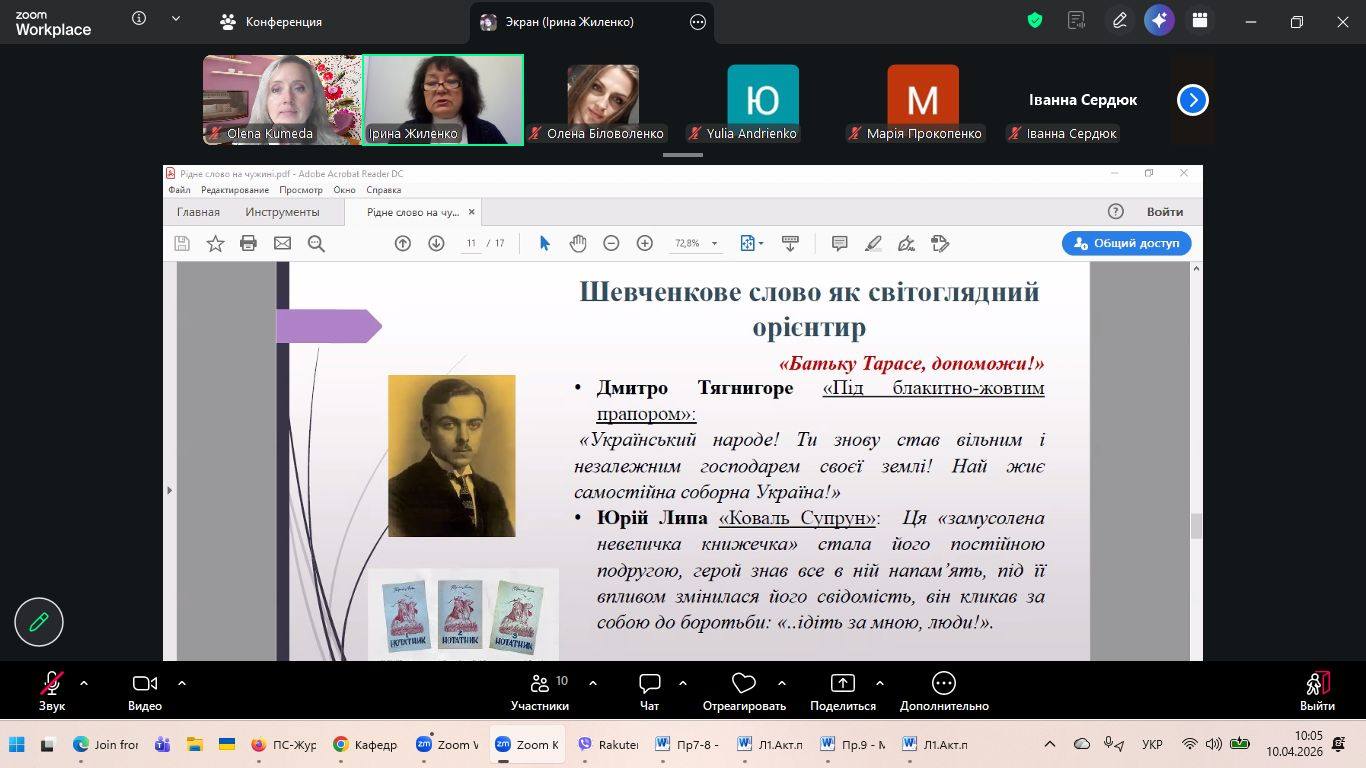Image resolution: width=1366 pixels, height=768 pixels.
Task: Click the PDF vertical scrollbar thumb
Action: click(x=1195, y=526)
